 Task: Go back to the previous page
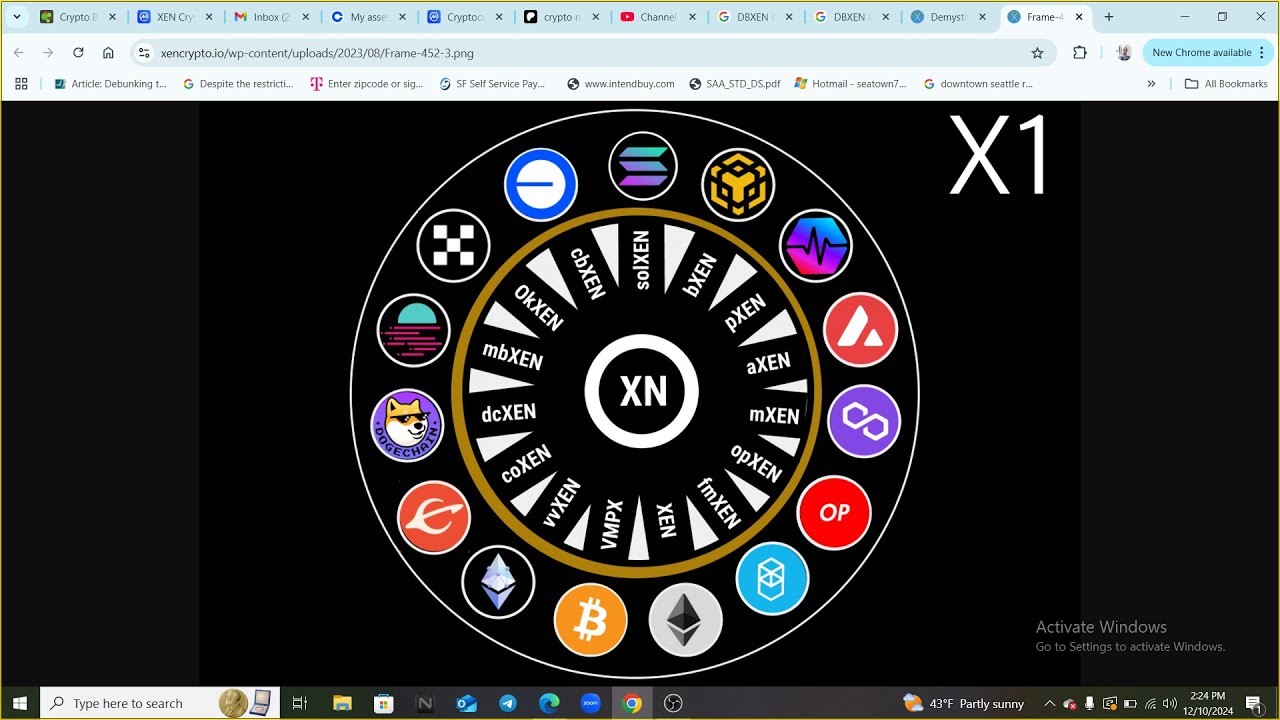tap(18, 53)
